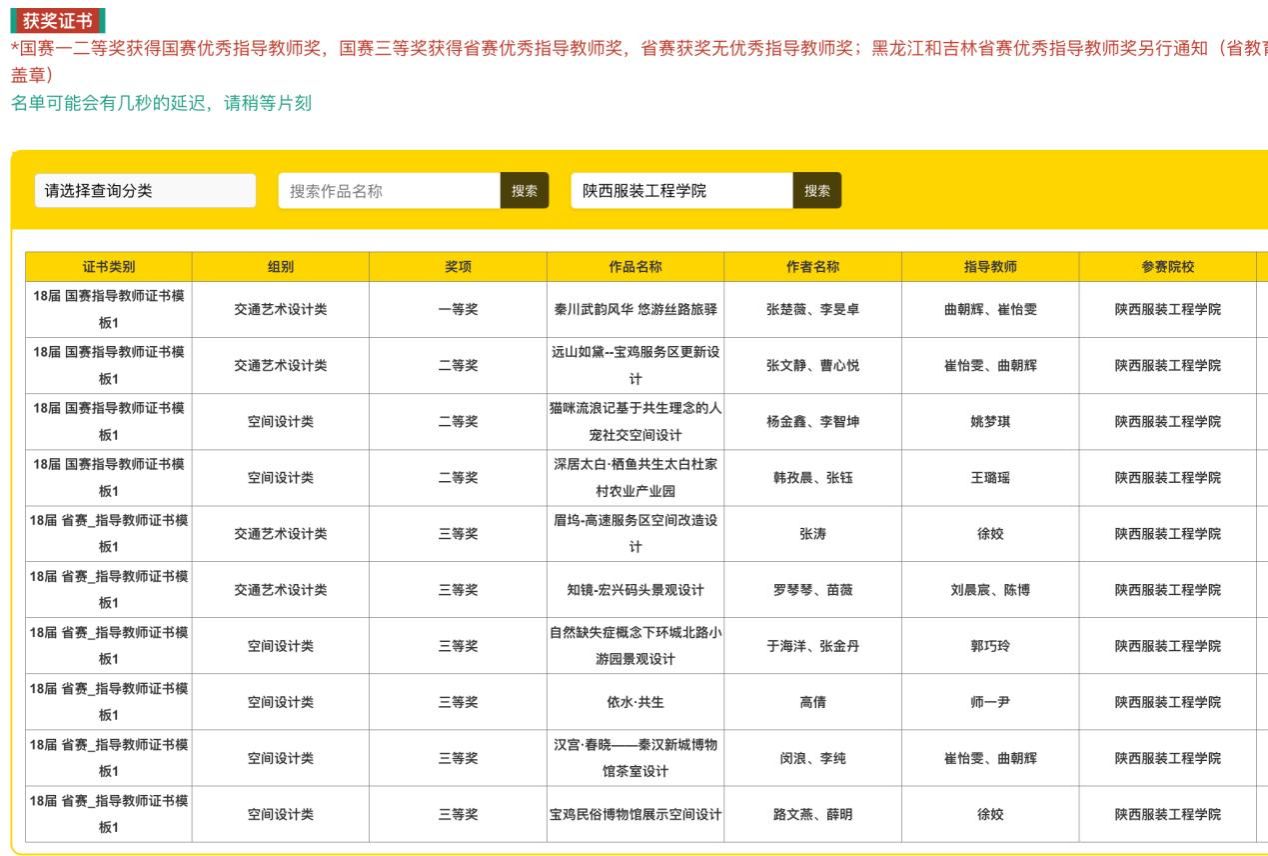1268x856 pixels.
Task: Click the 作者名称 column header
Action: [812, 267]
